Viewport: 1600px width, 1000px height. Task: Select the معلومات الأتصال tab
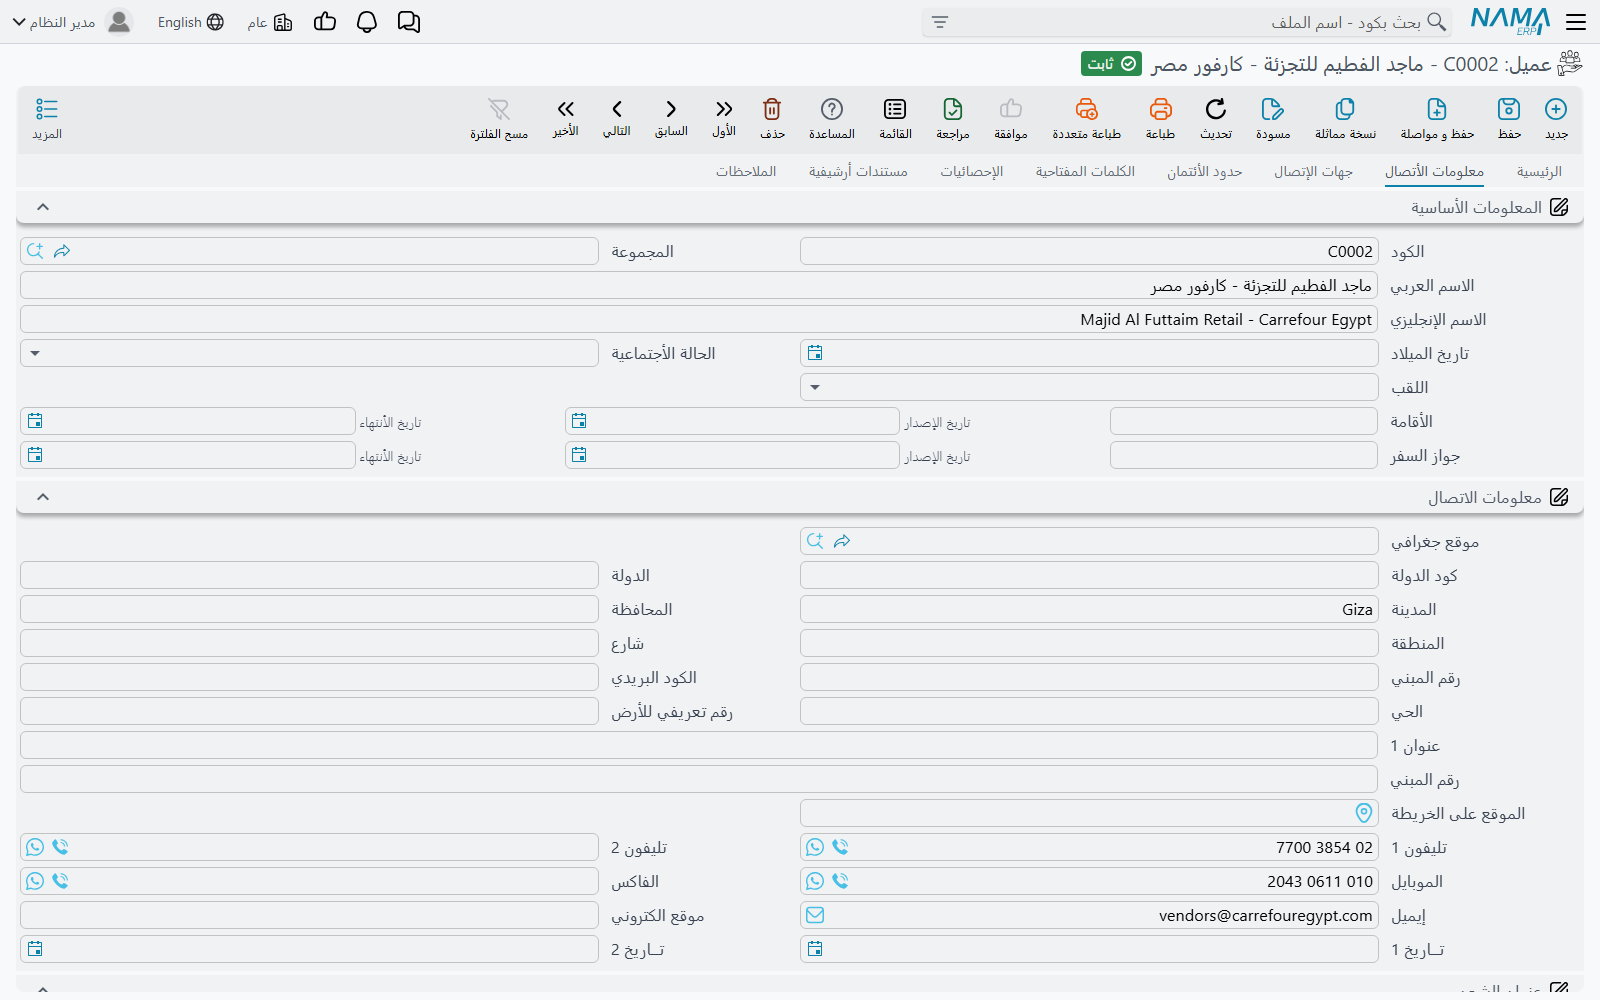(x=1434, y=172)
